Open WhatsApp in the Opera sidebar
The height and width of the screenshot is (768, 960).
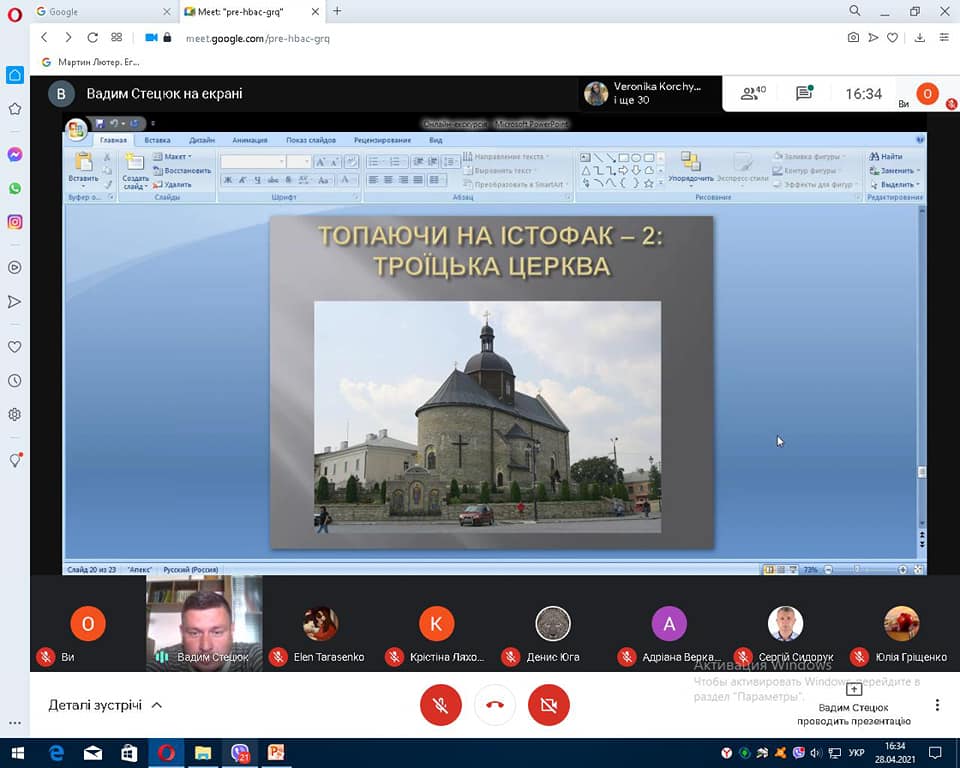pyautogui.click(x=15, y=188)
